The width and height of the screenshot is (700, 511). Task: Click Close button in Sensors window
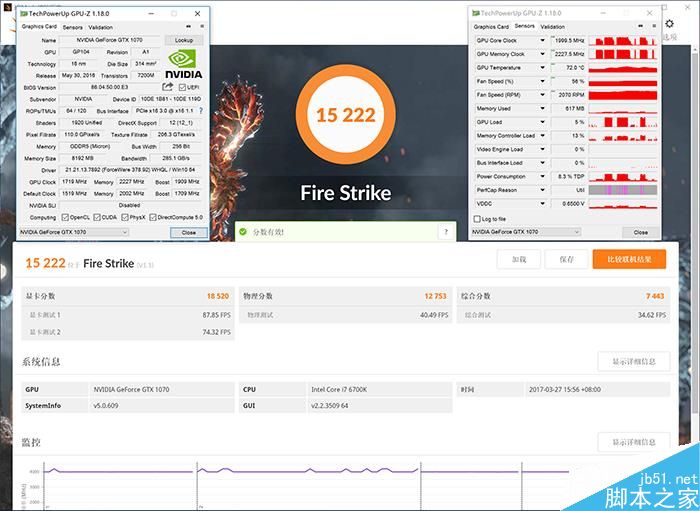click(x=641, y=232)
